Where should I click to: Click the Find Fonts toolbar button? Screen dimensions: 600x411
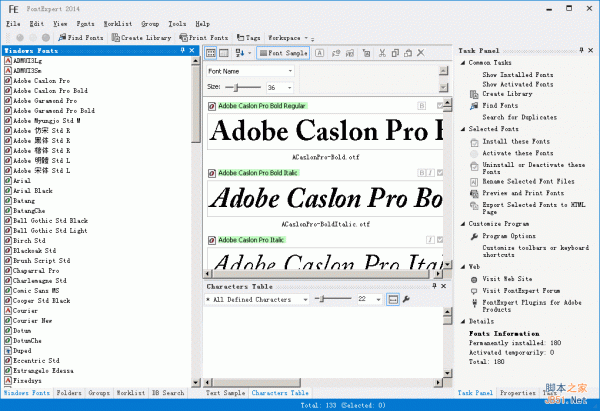81,38
